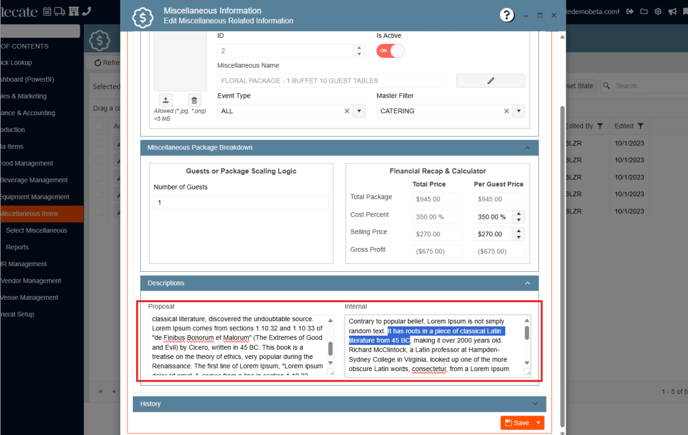
Task: Decrease the ID spinner value
Action: 359,54
